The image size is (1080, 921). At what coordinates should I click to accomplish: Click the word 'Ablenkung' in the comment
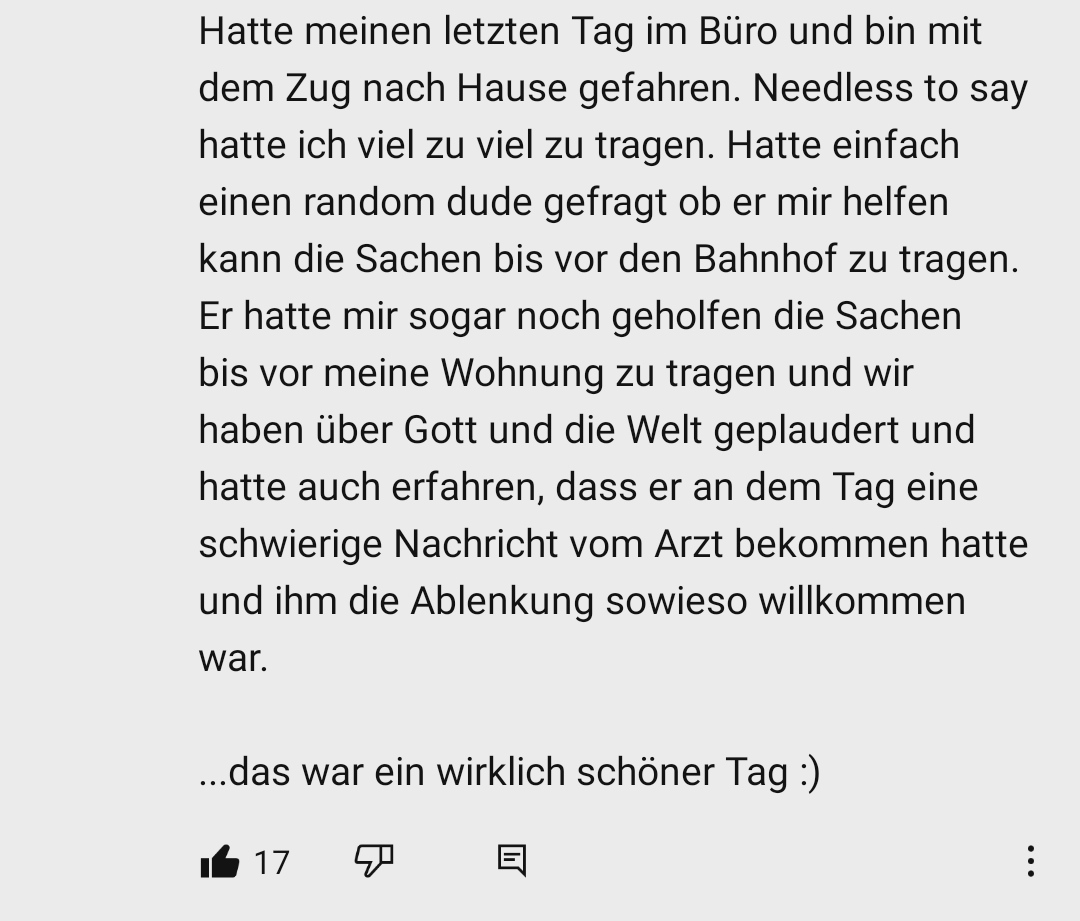click(502, 601)
